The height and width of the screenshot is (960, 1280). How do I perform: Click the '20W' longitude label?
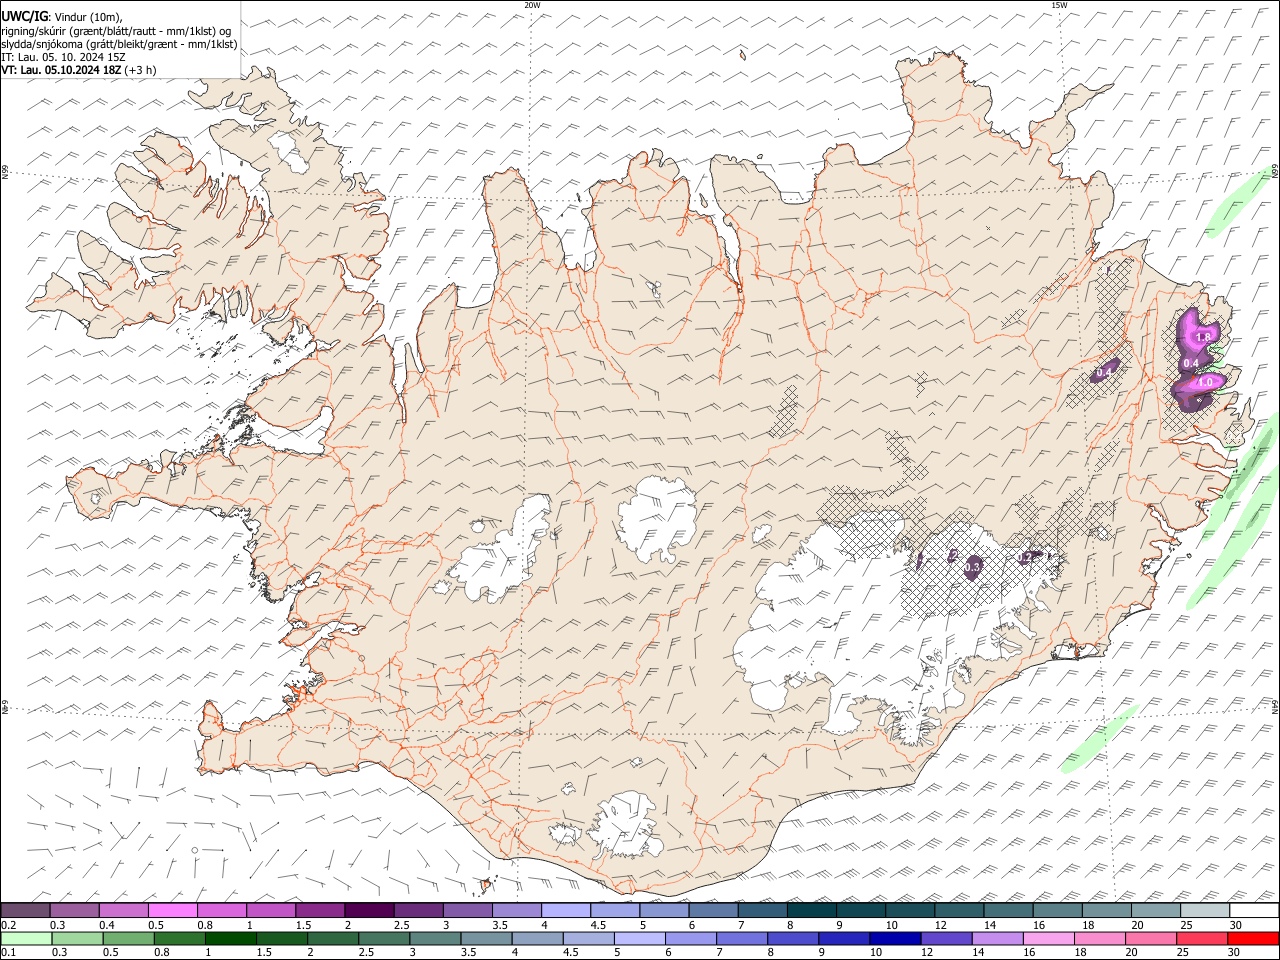pos(532,5)
